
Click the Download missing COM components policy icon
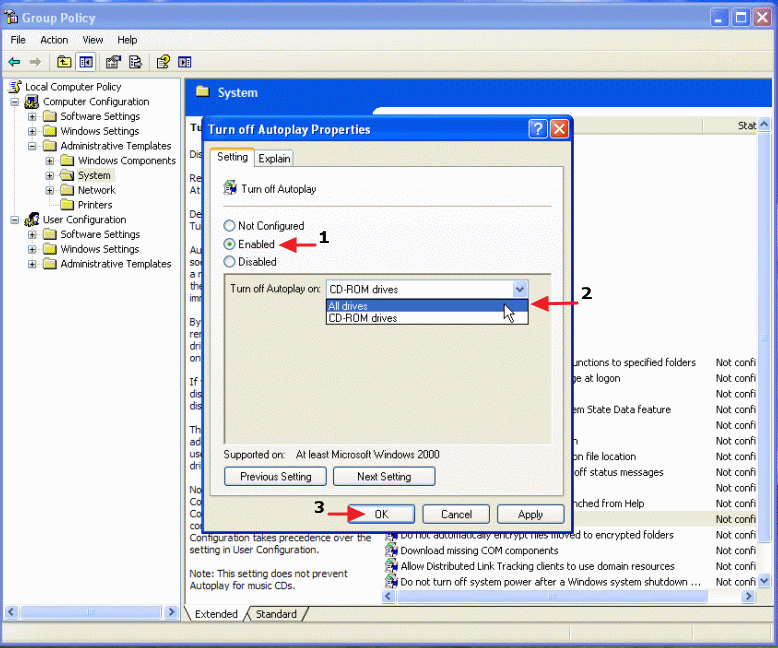(x=391, y=550)
